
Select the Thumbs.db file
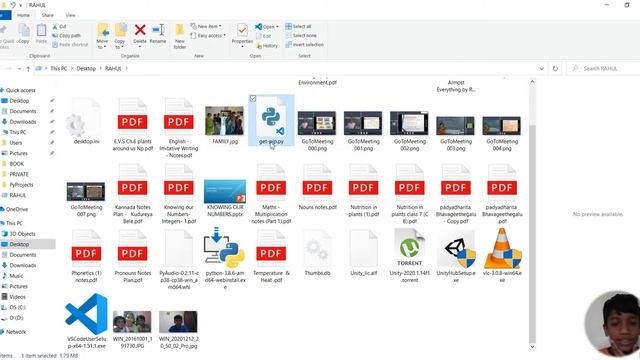coord(317,253)
